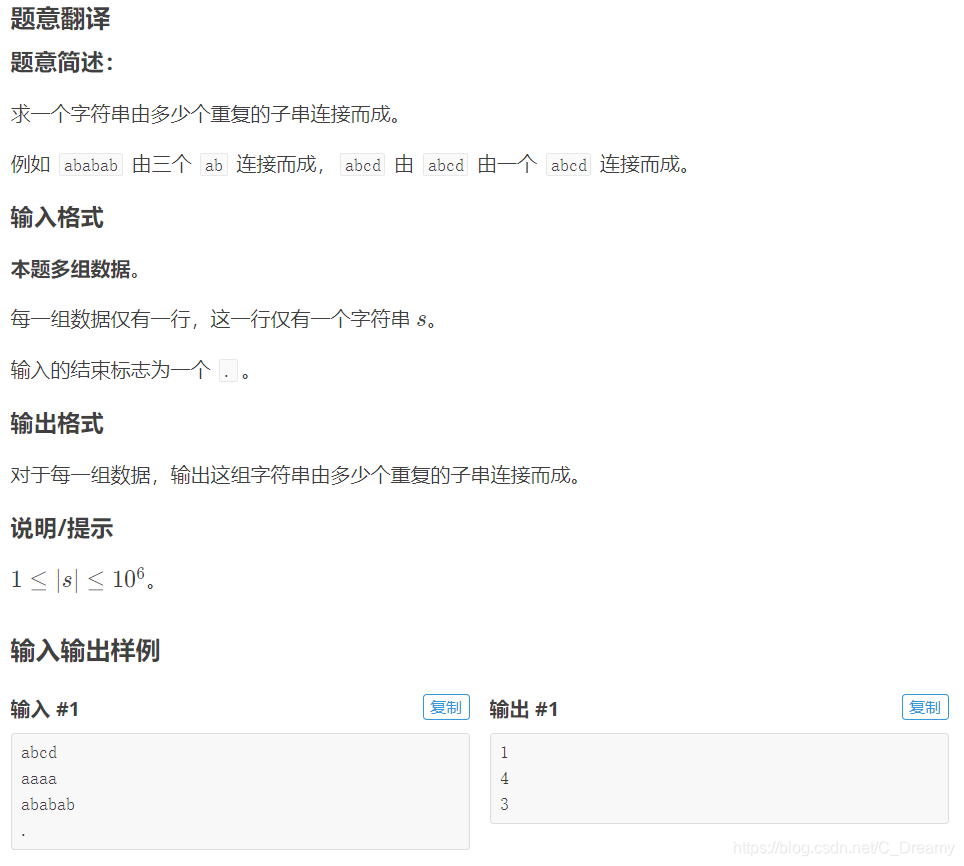
Task: Click the copy button for 输入 #1
Action: 446,707
